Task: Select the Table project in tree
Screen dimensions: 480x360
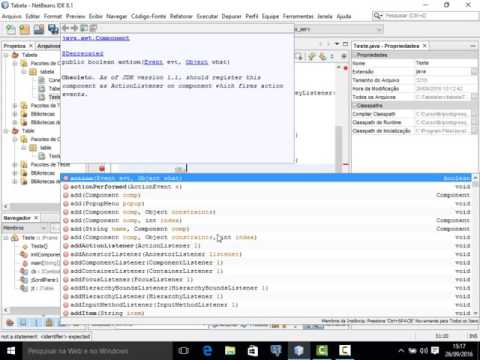Action: [x=28, y=131]
